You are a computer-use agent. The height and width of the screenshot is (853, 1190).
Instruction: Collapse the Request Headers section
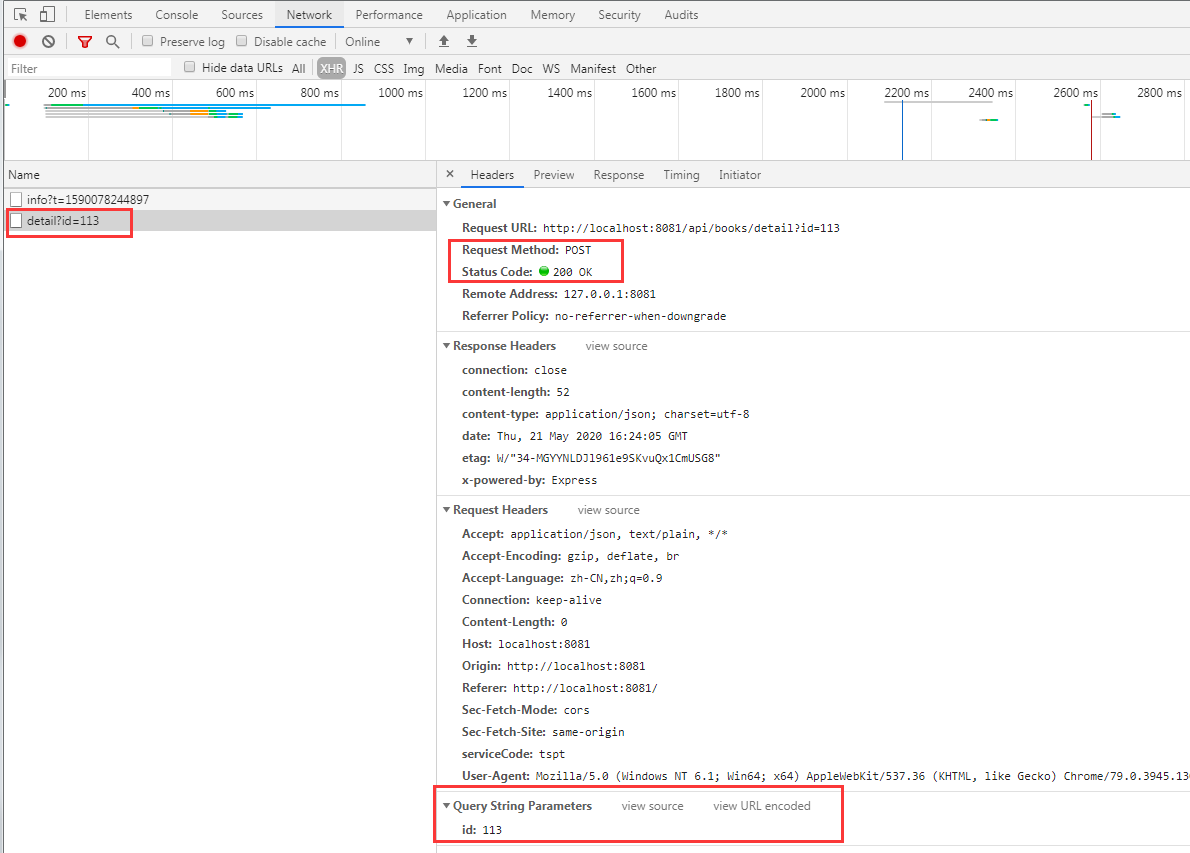click(x=446, y=509)
